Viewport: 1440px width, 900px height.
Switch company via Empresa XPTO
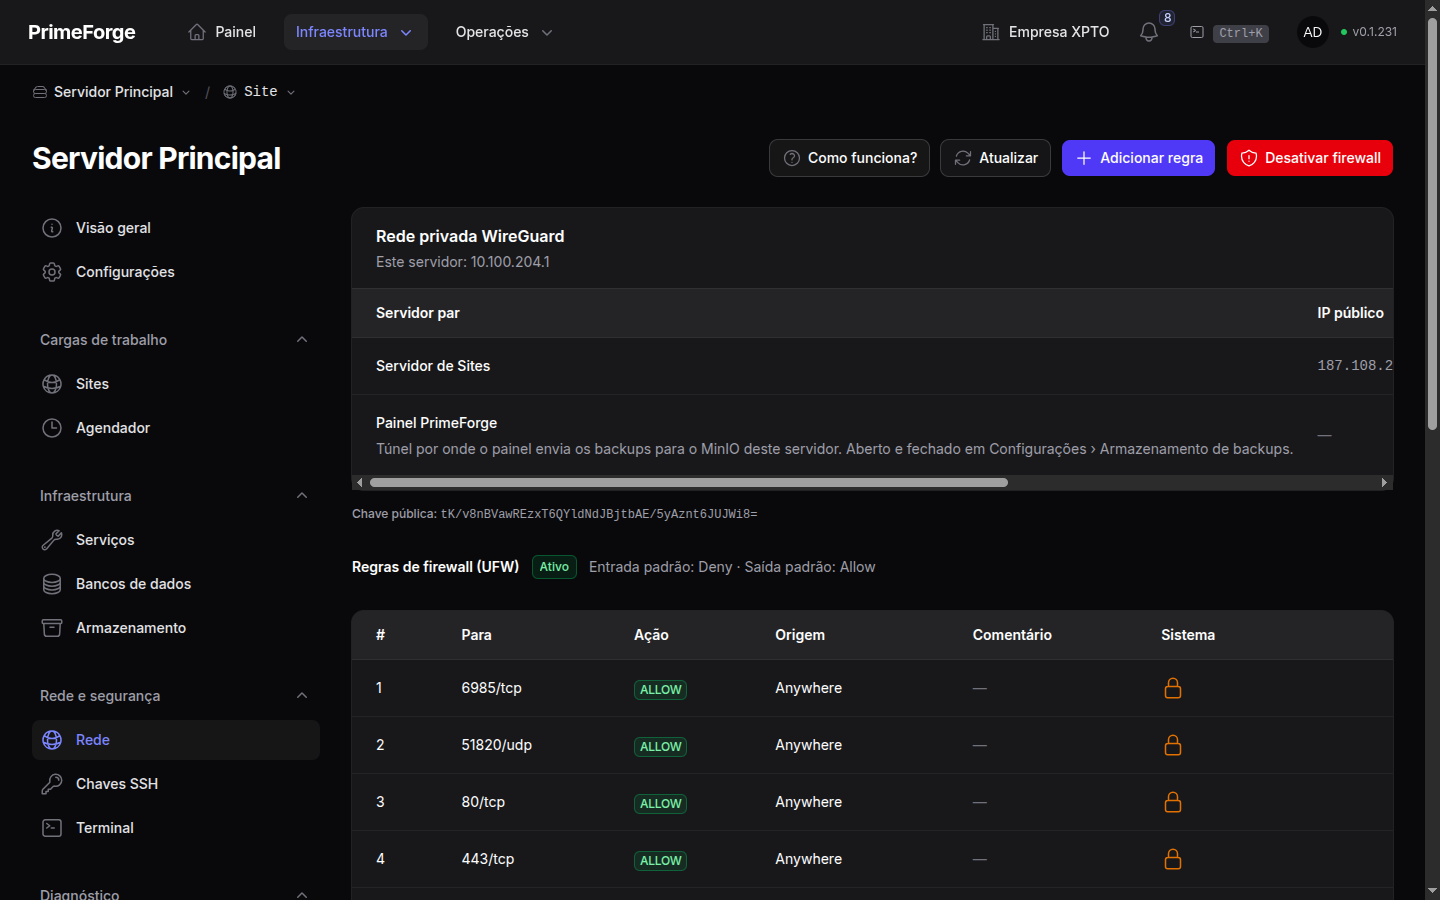point(1046,32)
